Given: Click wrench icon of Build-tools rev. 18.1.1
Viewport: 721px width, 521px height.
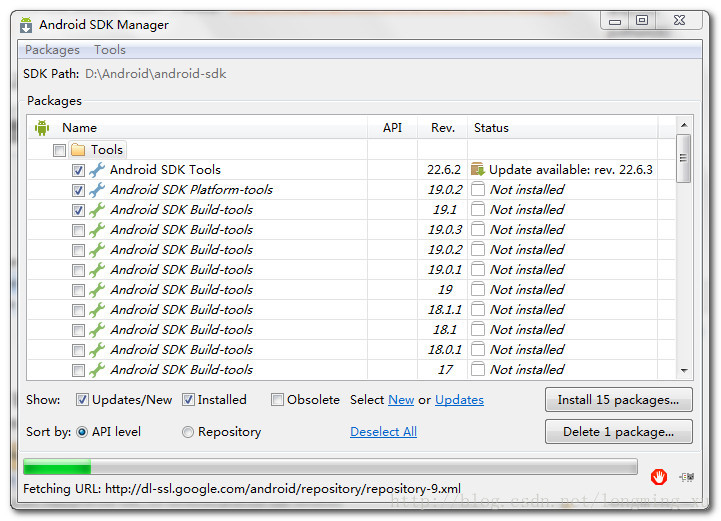Looking at the screenshot, I should [x=97, y=309].
